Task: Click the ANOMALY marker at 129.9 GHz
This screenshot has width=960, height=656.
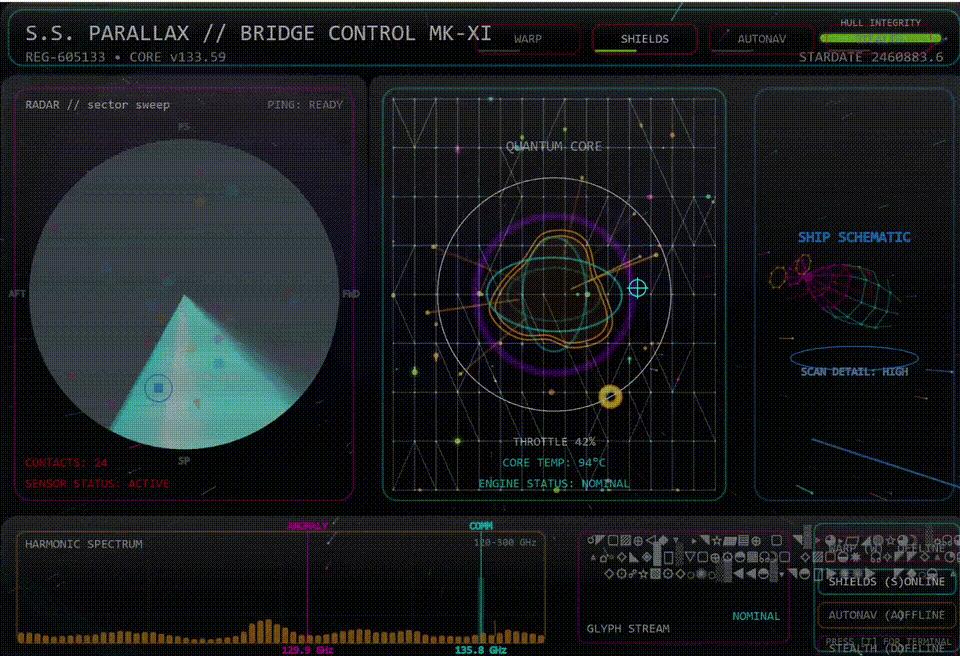Action: point(307,526)
